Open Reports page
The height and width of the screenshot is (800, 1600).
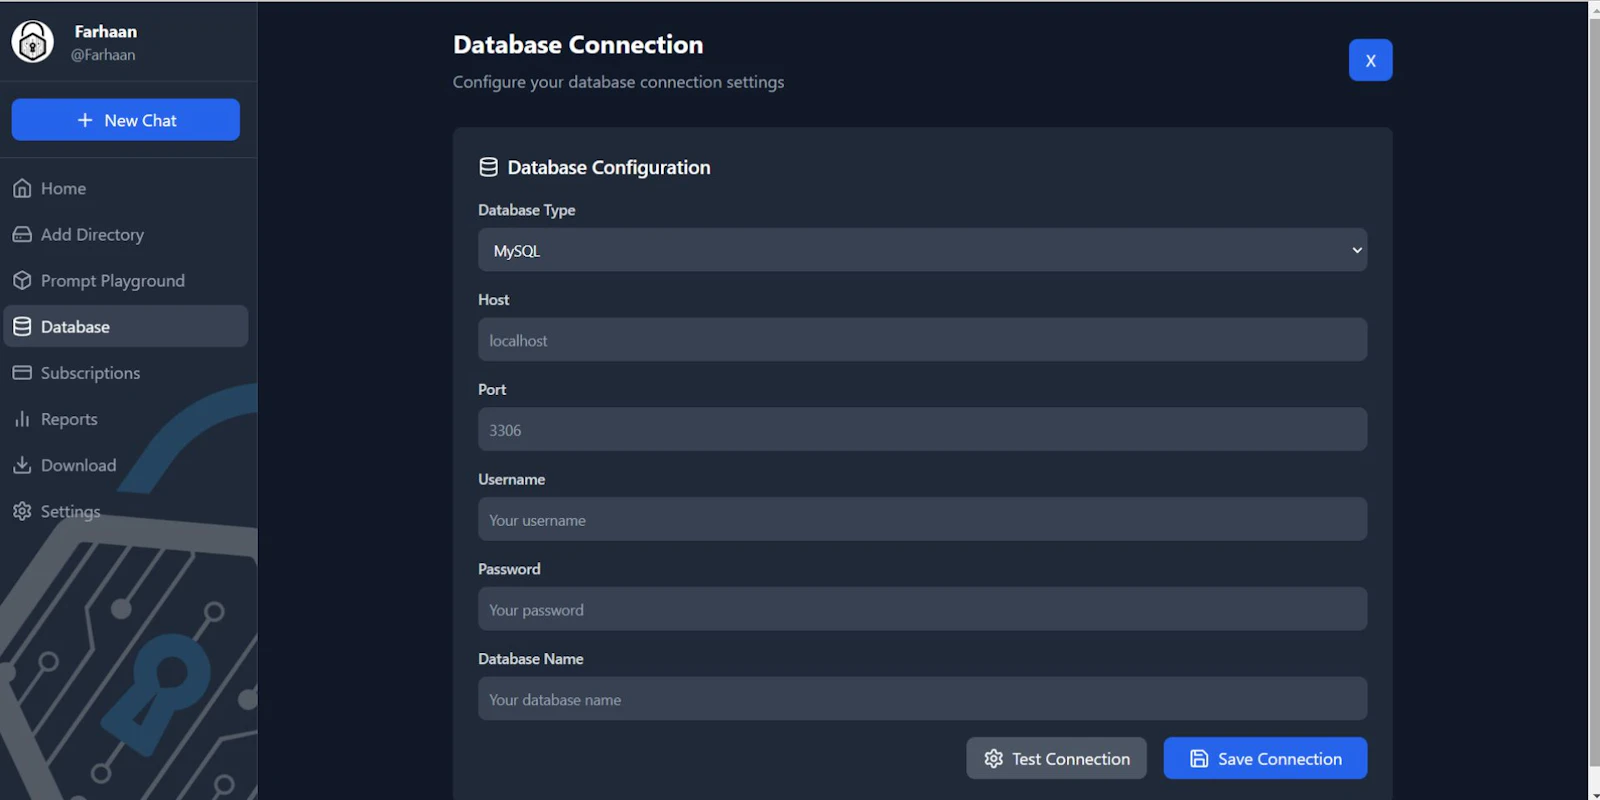(x=126, y=419)
